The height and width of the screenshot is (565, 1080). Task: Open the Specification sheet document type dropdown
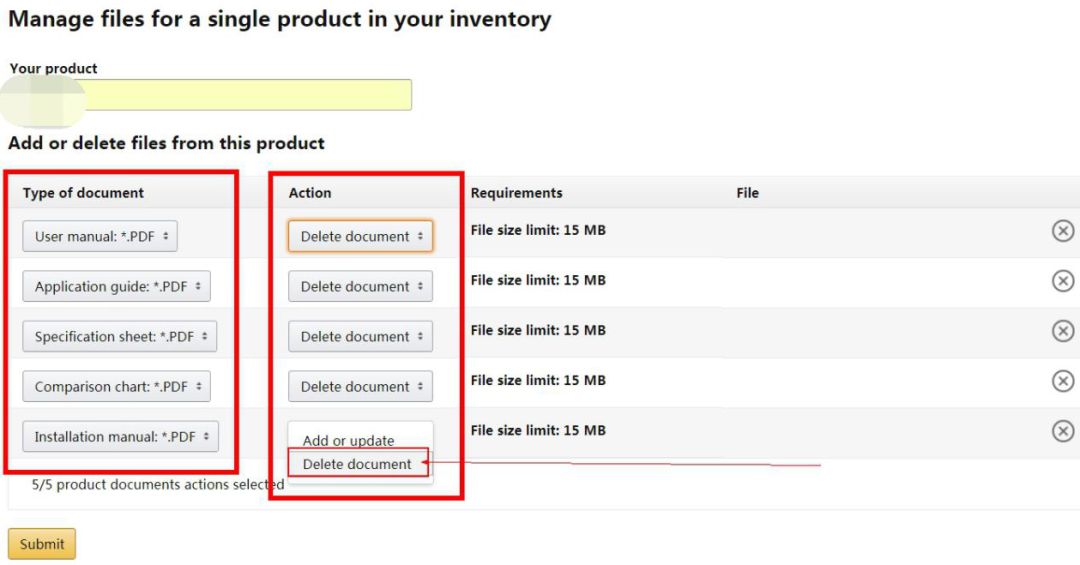click(120, 336)
